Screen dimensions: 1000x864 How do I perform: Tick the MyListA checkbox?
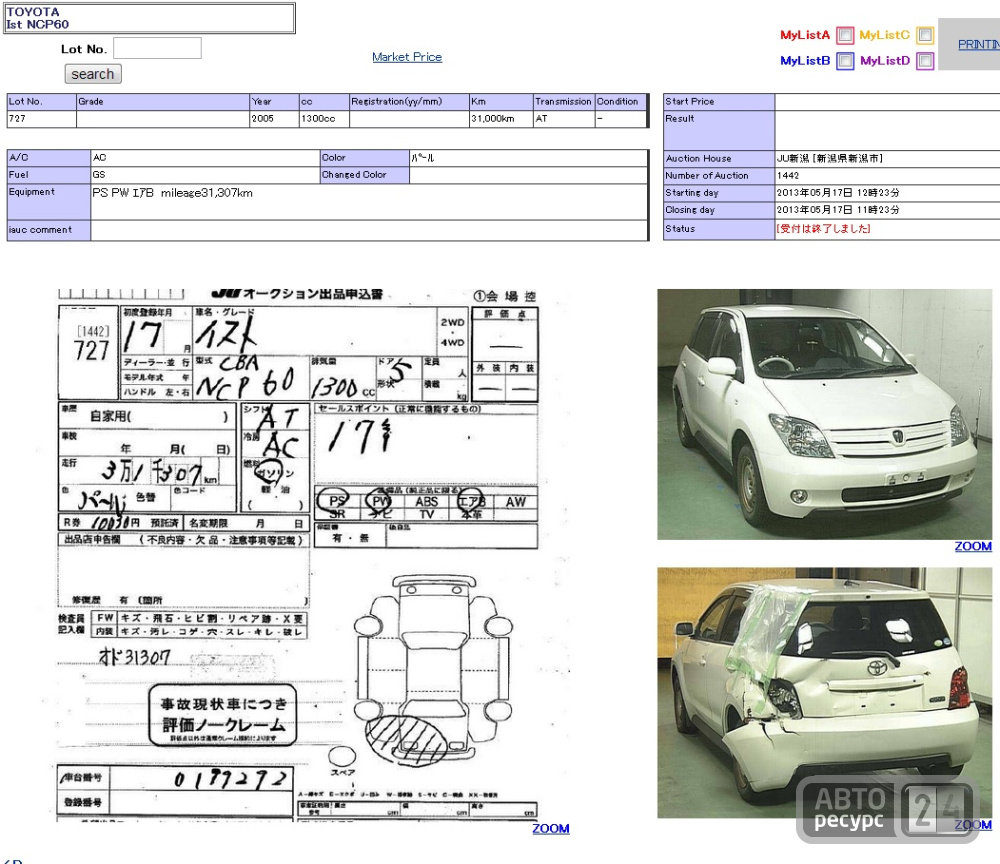(845, 35)
